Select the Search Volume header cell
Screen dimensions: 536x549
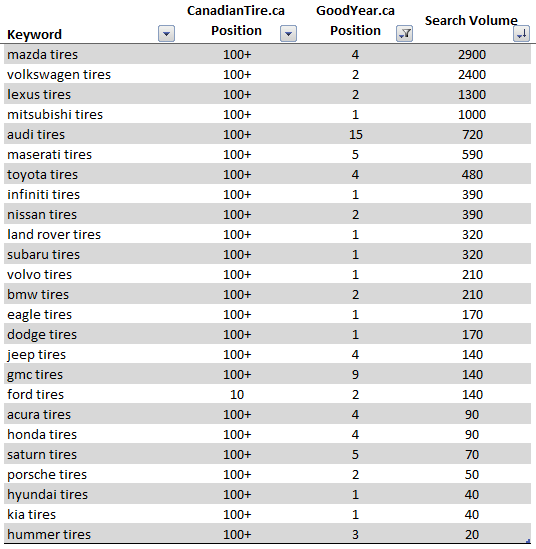471,21
